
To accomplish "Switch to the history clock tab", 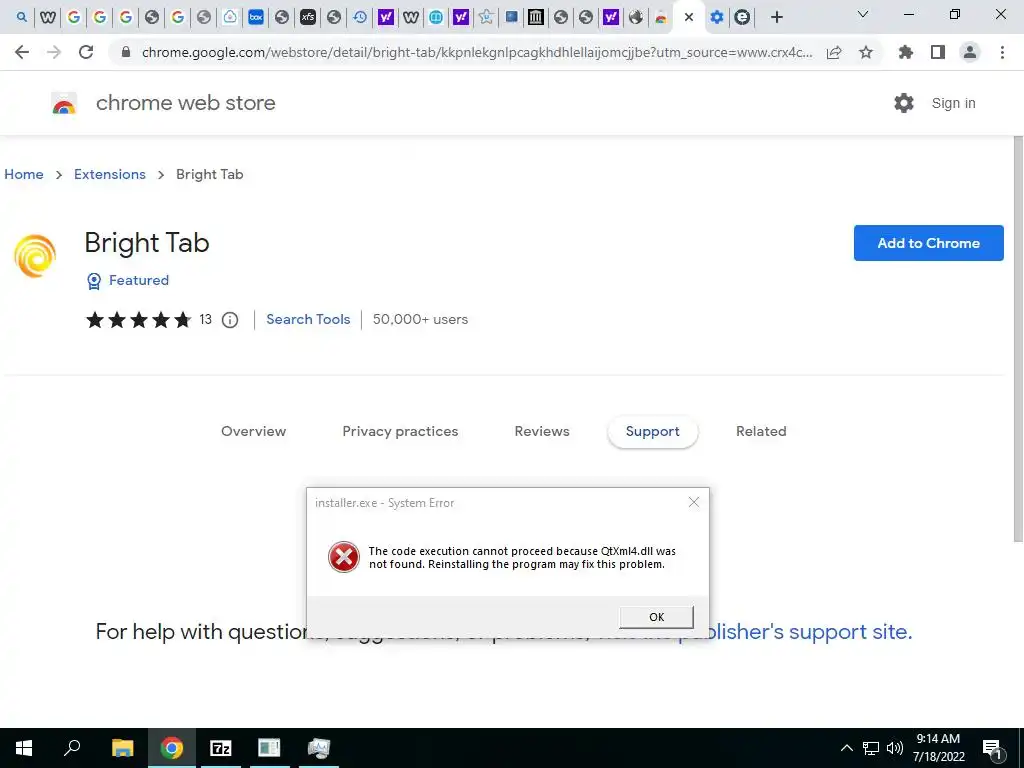I will (360, 17).
